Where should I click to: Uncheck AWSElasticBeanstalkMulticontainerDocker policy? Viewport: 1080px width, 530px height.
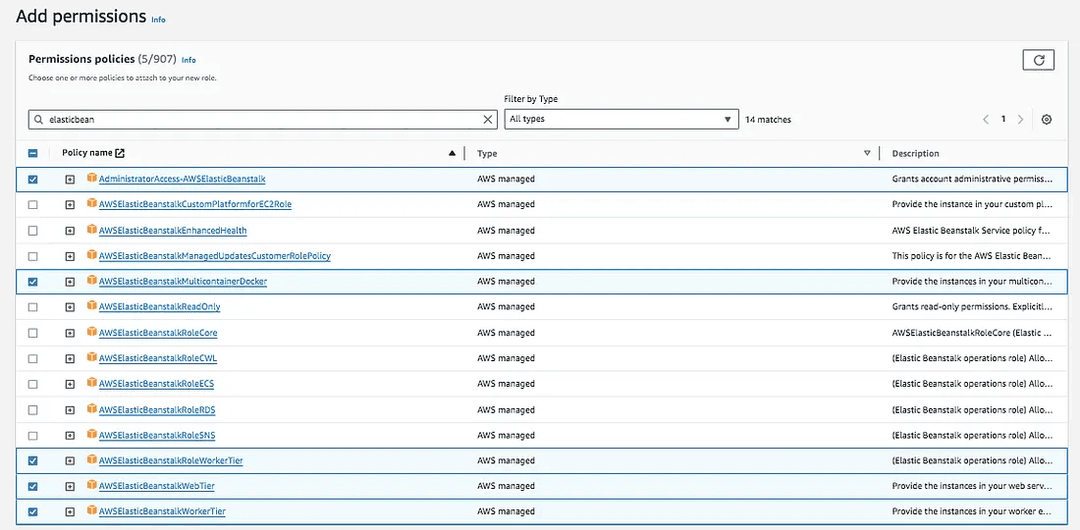coord(33,282)
